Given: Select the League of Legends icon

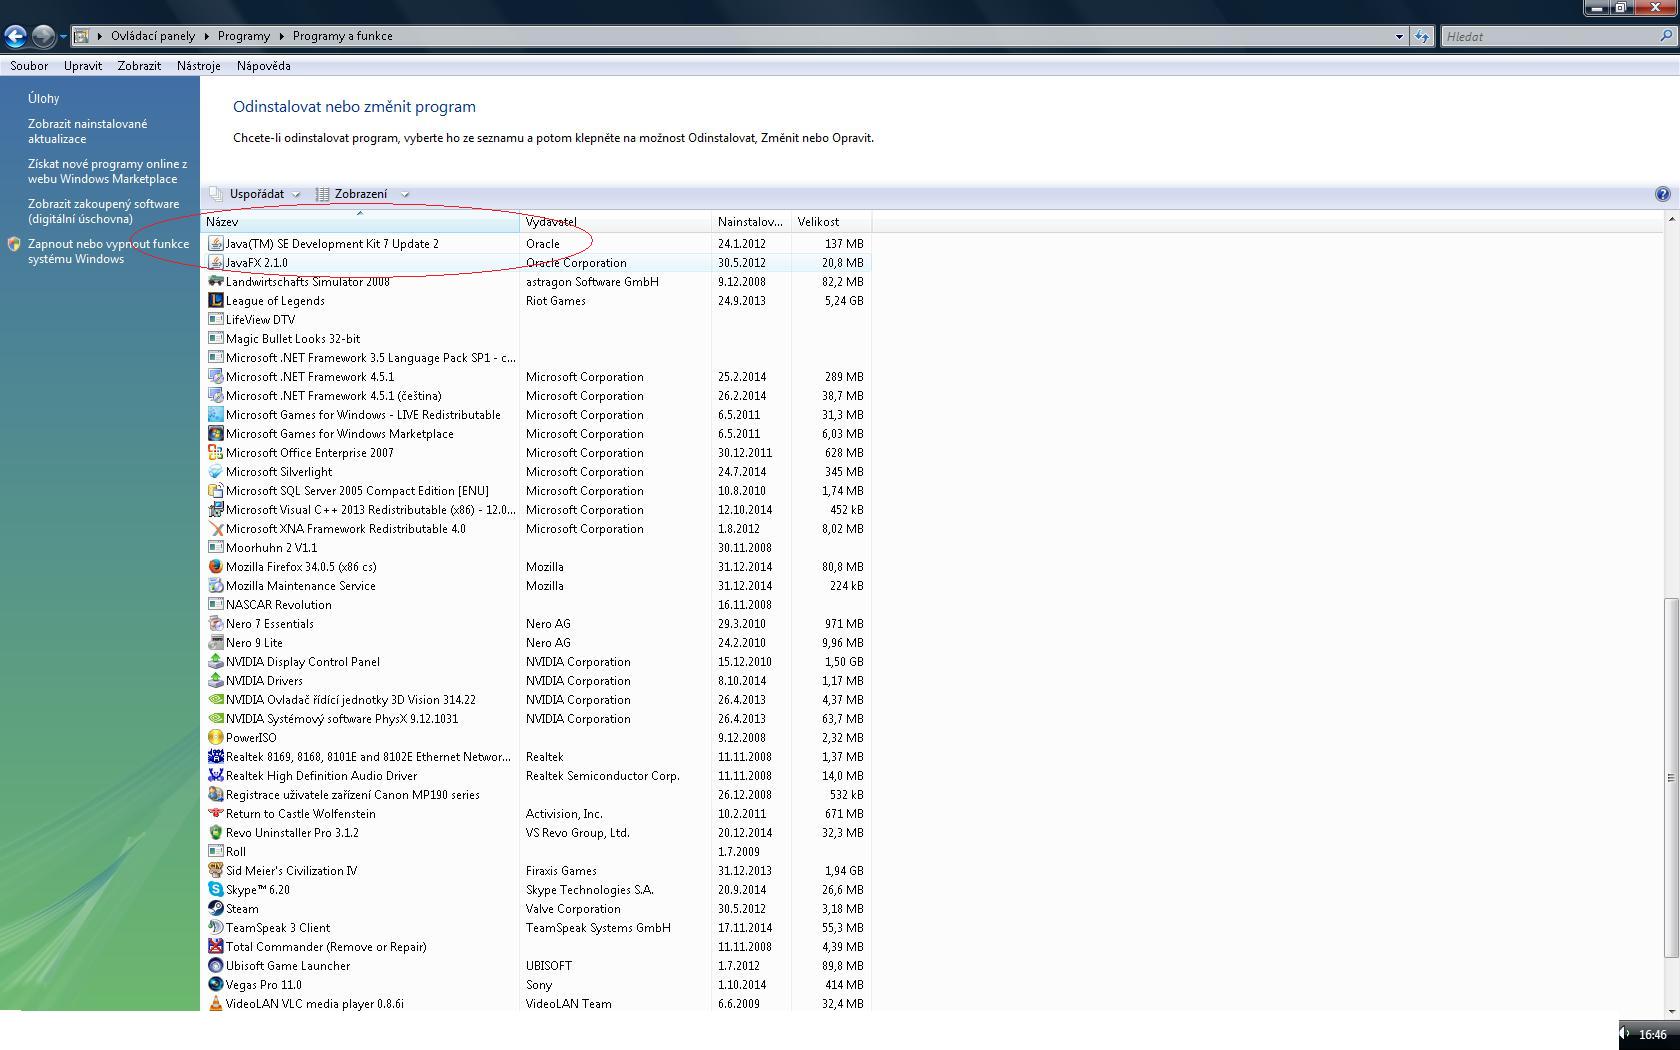Looking at the screenshot, I should click(215, 301).
